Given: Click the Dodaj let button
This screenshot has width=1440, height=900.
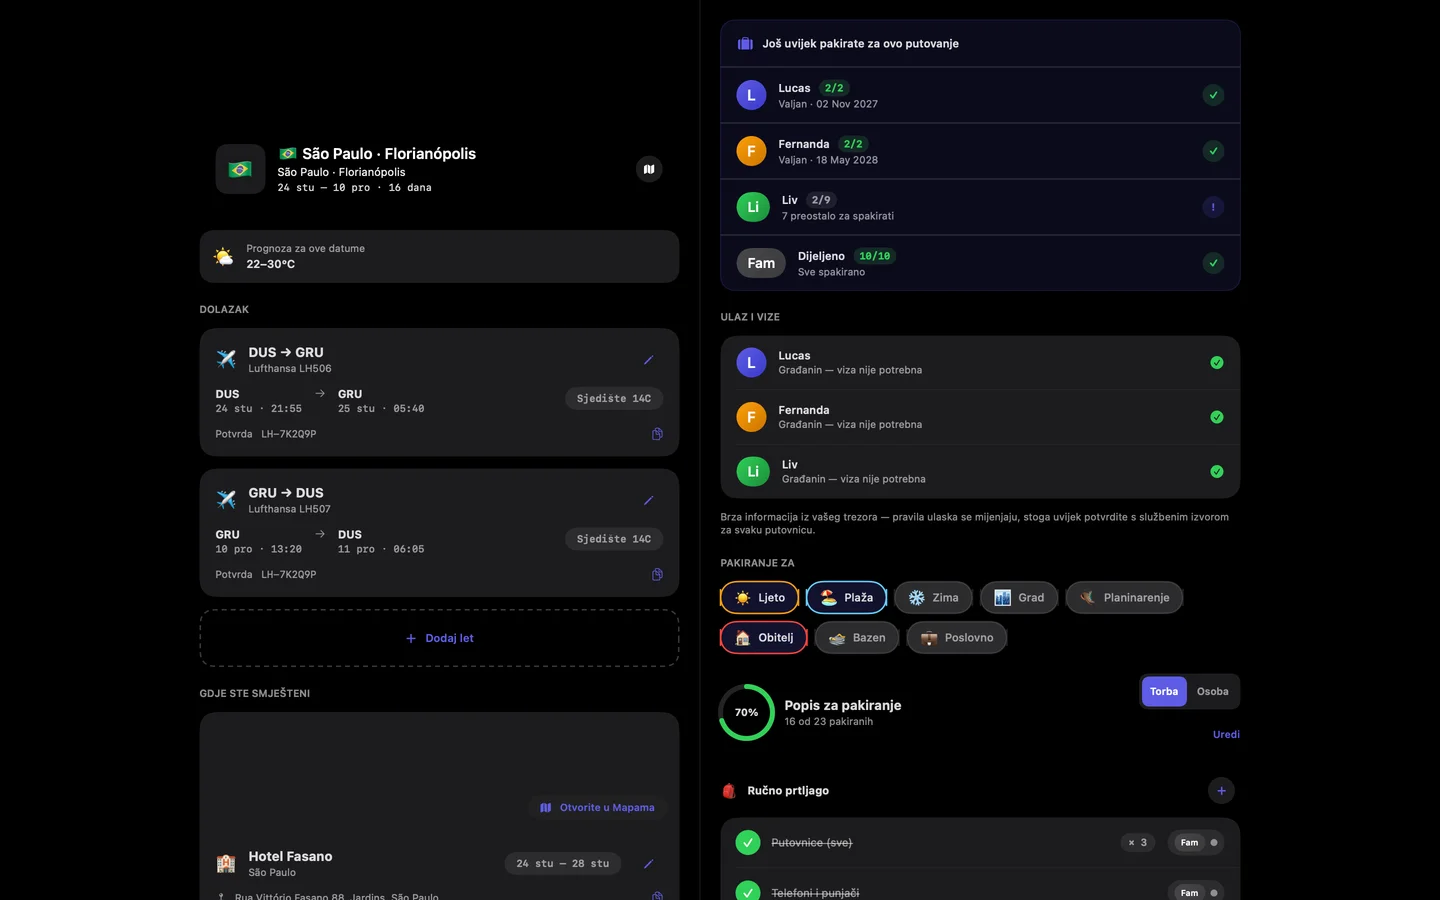Looking at the screenshot, I should tap(440, 638).
